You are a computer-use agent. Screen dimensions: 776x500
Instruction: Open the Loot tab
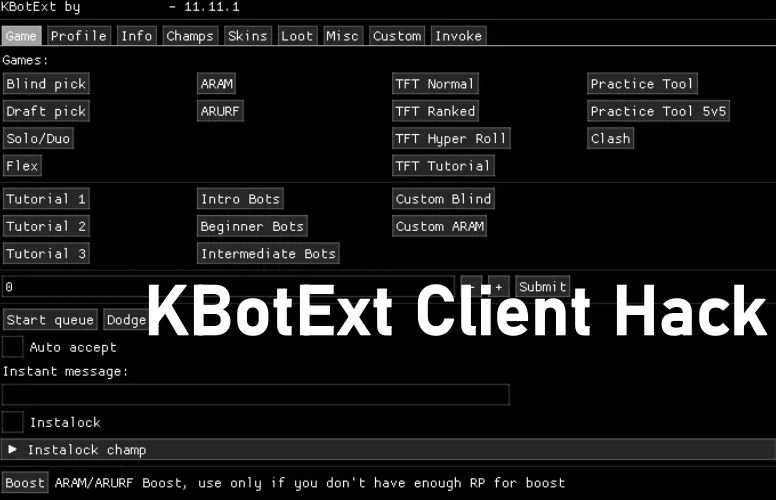297,36
